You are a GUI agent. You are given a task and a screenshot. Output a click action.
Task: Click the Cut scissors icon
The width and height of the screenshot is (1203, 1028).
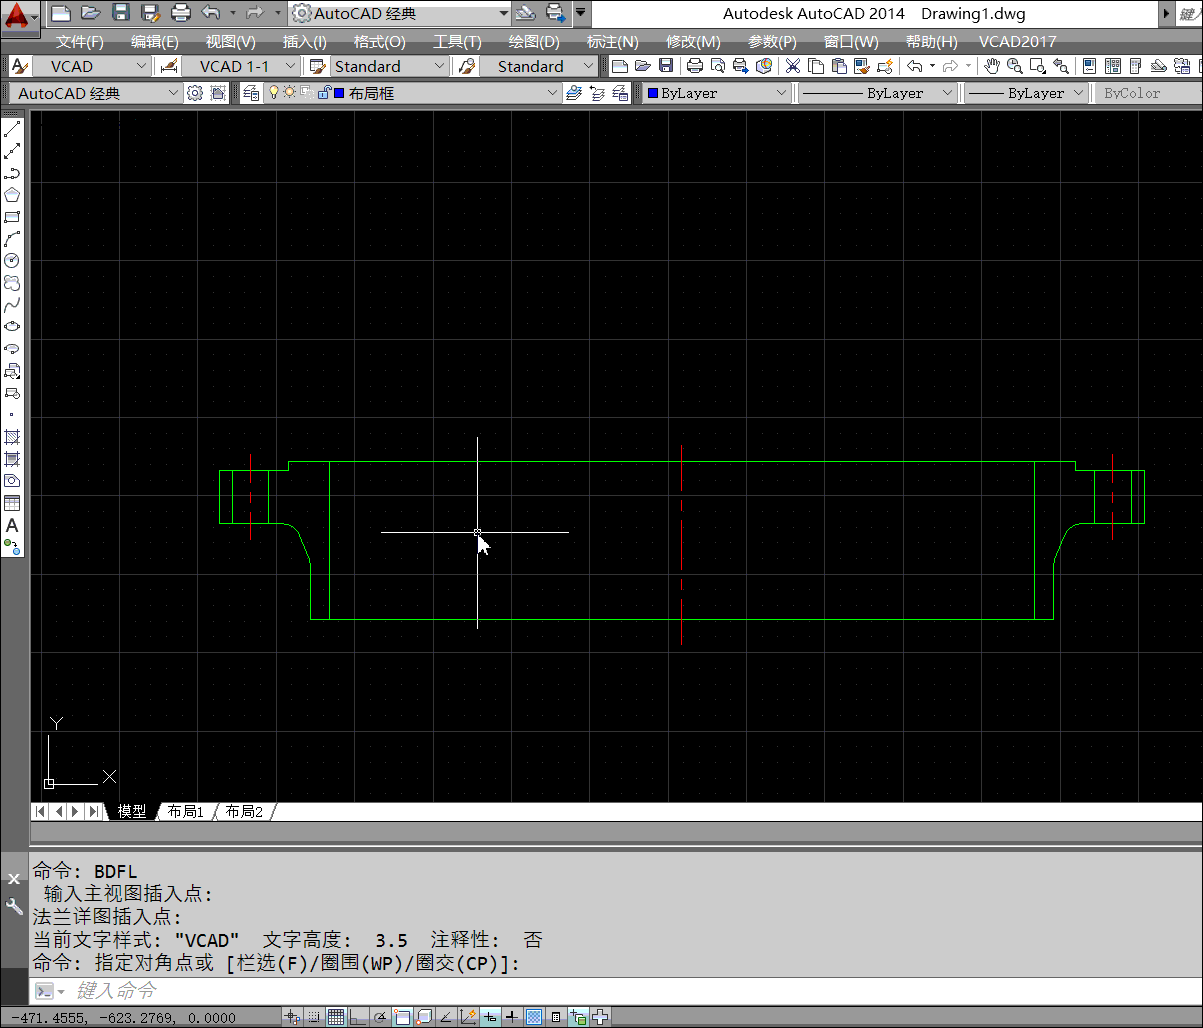coord(792,66)
